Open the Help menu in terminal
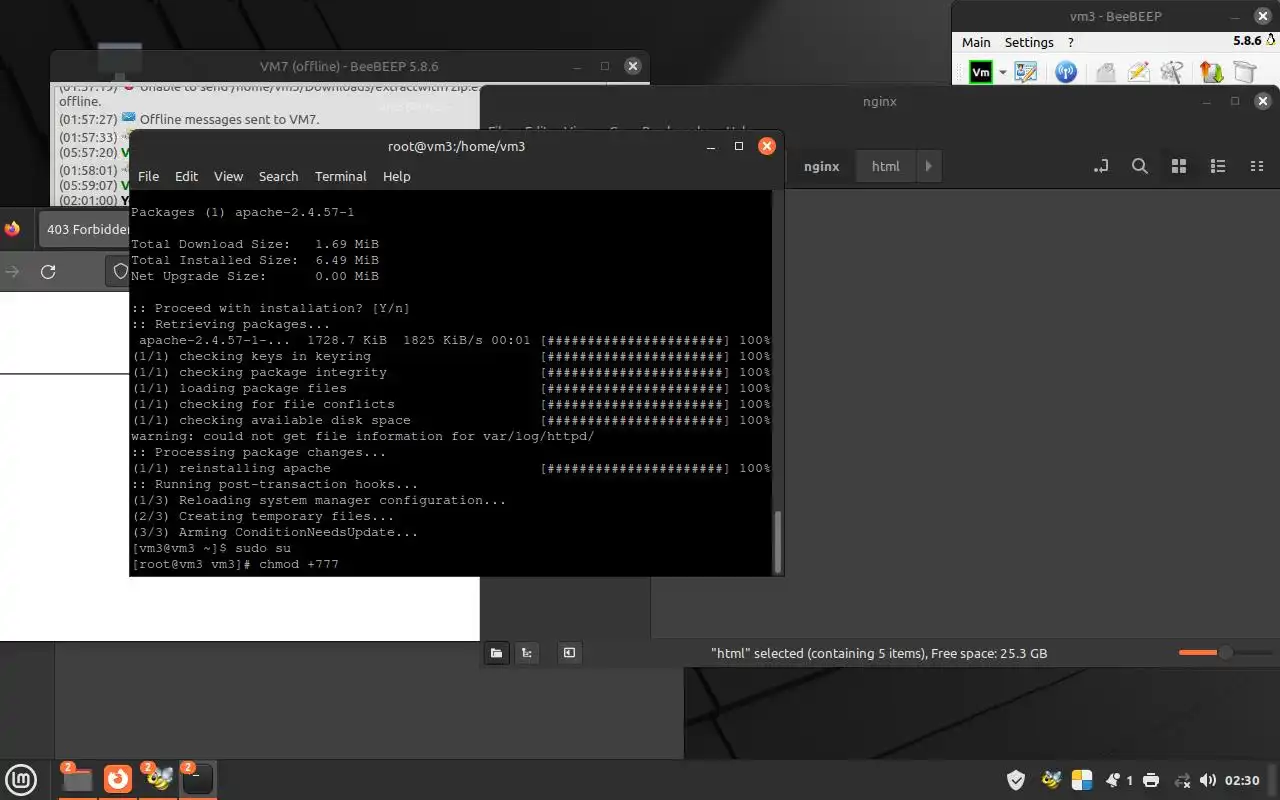Viewport: 1280px width, 800px height. [x=397, y=176]
